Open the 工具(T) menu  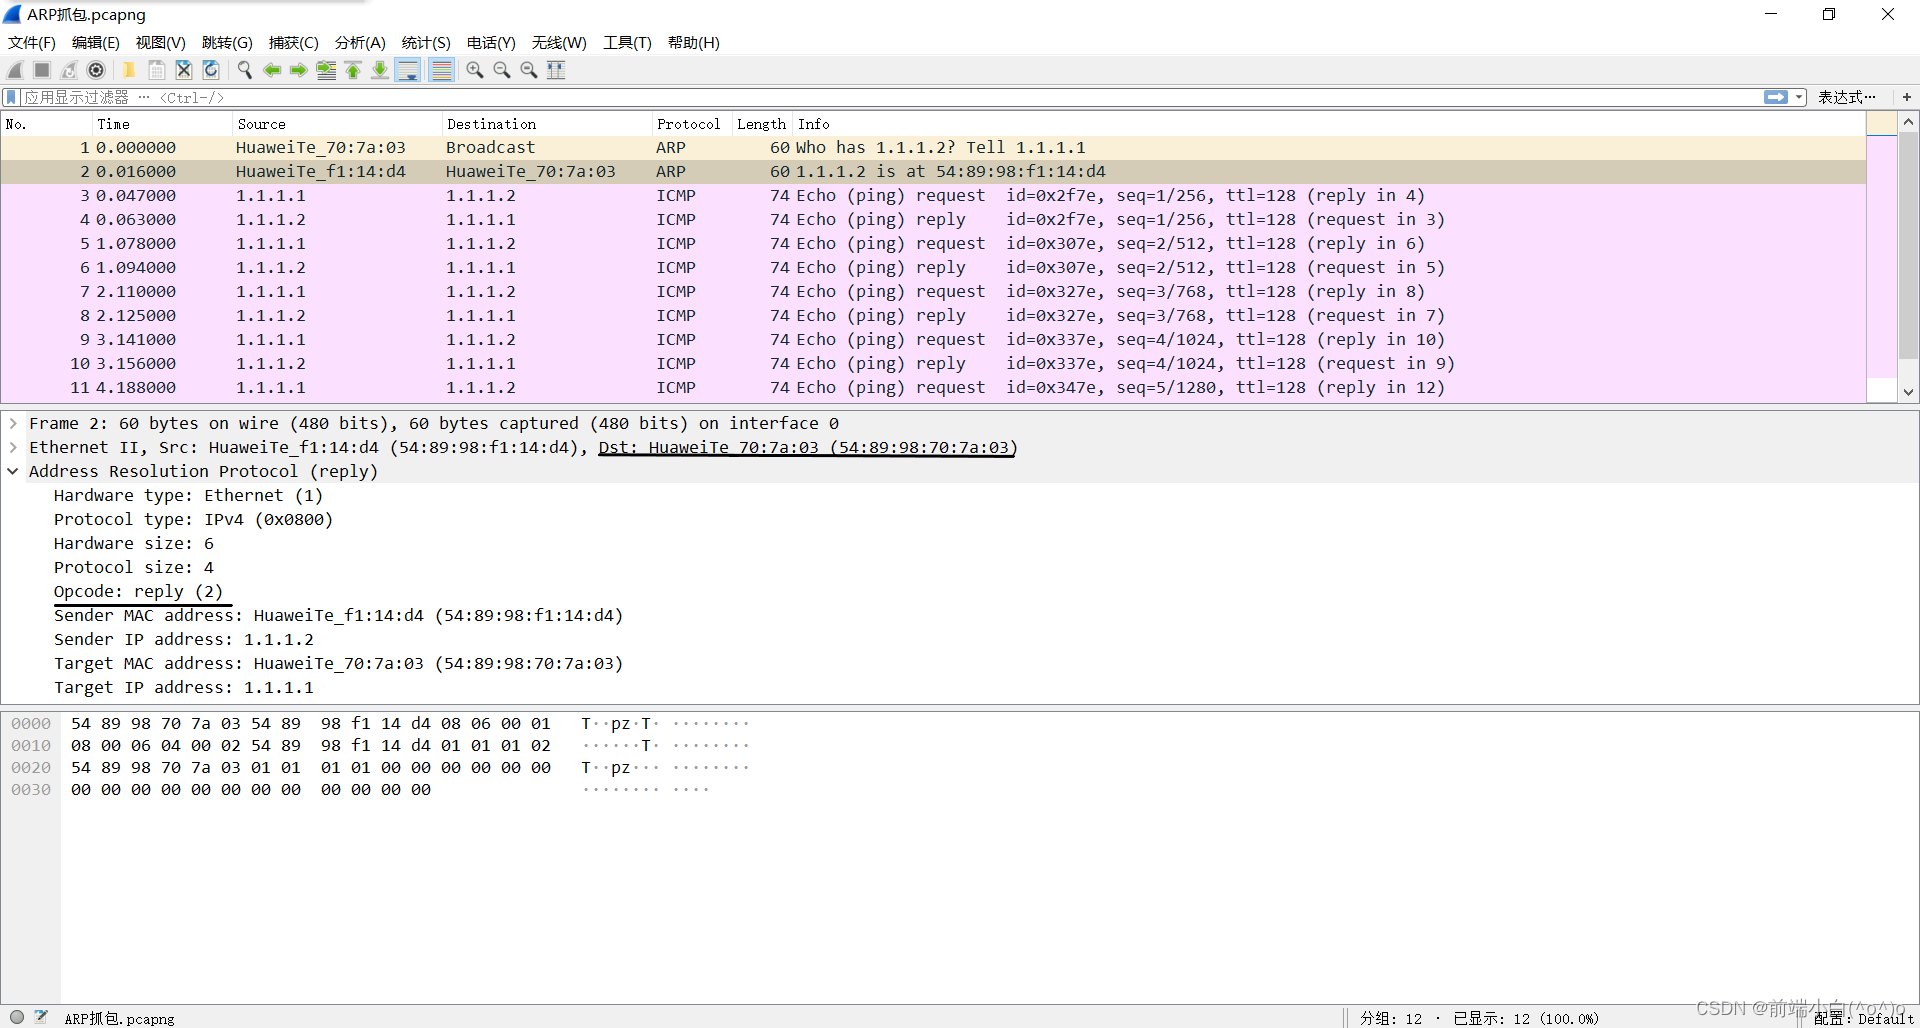627,43
